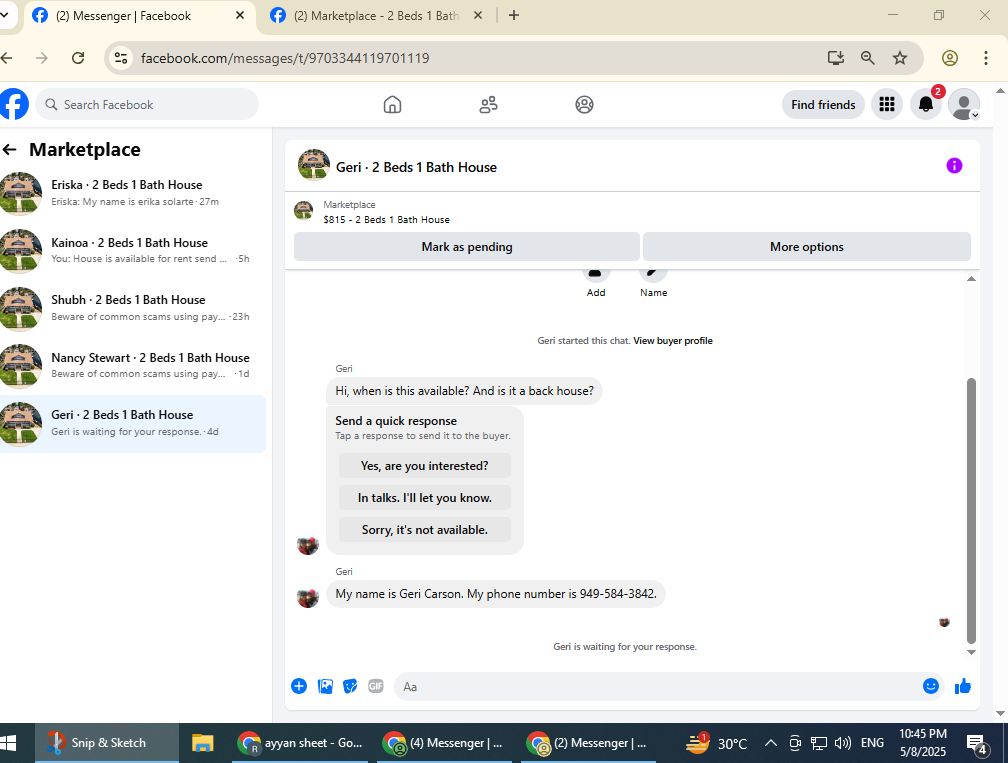Open Nancy Stewart's conversation
The height and width of the screenshot is (763, 1008).
[x=133, y=366]
